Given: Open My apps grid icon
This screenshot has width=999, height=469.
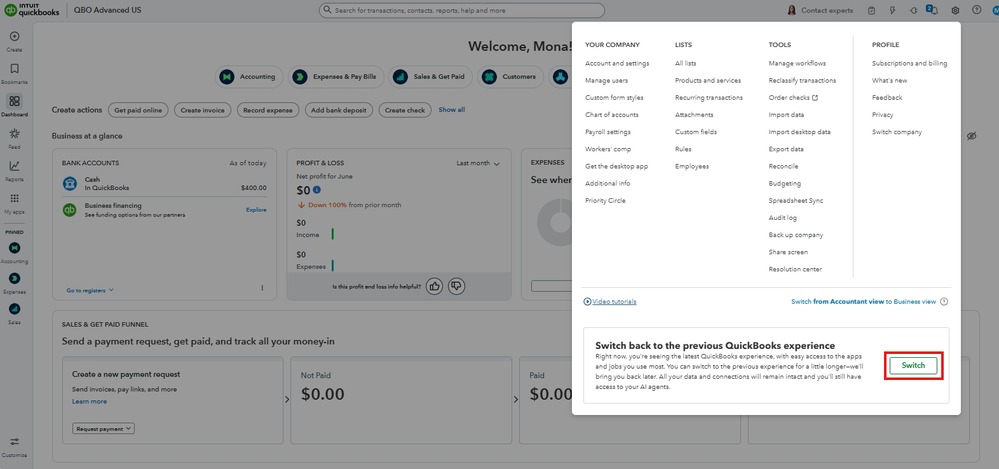Looking at the screenshot, I should coord(14,203).
